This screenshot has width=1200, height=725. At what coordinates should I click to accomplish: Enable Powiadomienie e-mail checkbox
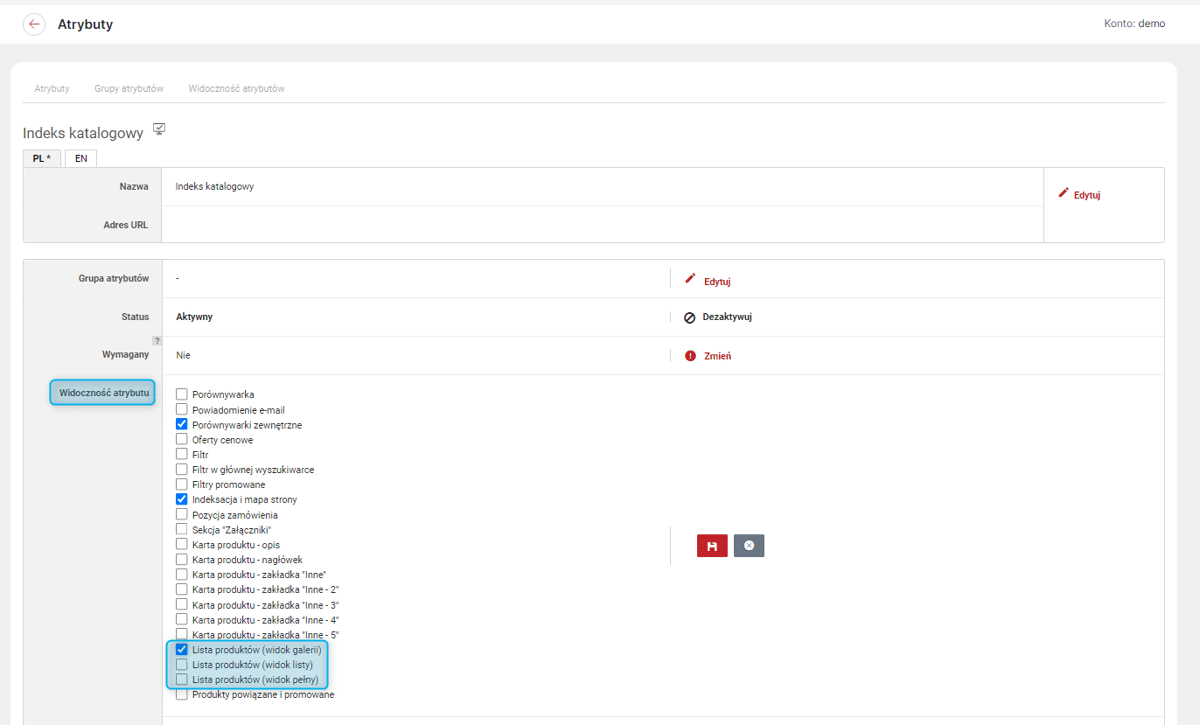[182, 410]
